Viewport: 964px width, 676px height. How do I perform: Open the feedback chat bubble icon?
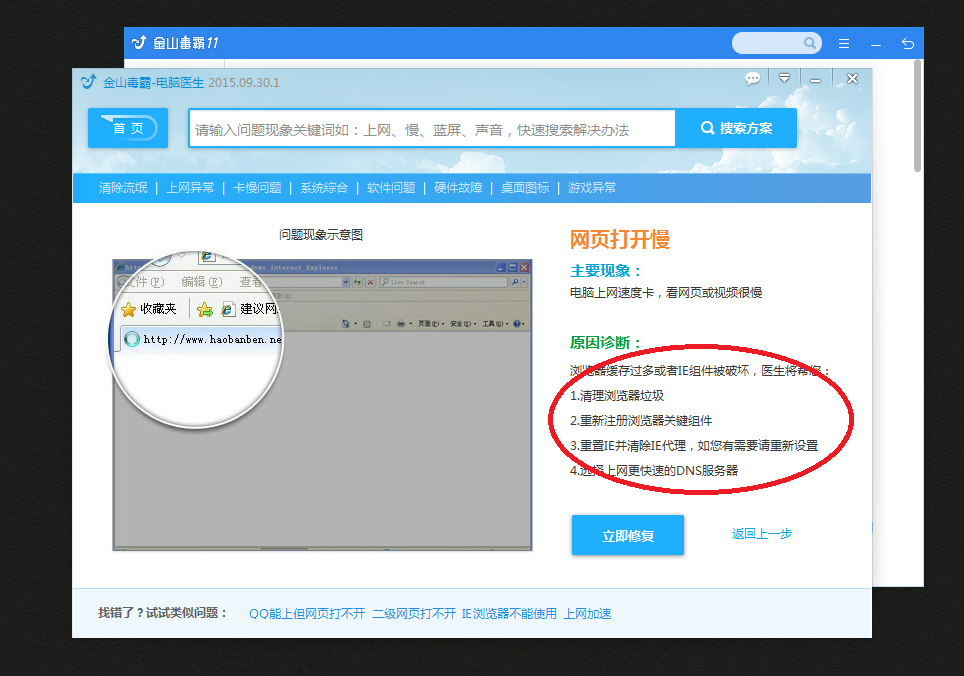coord(752,79)
